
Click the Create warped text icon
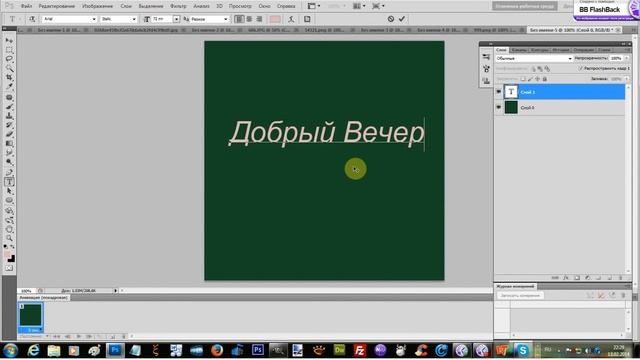click(x=291, y=19)
